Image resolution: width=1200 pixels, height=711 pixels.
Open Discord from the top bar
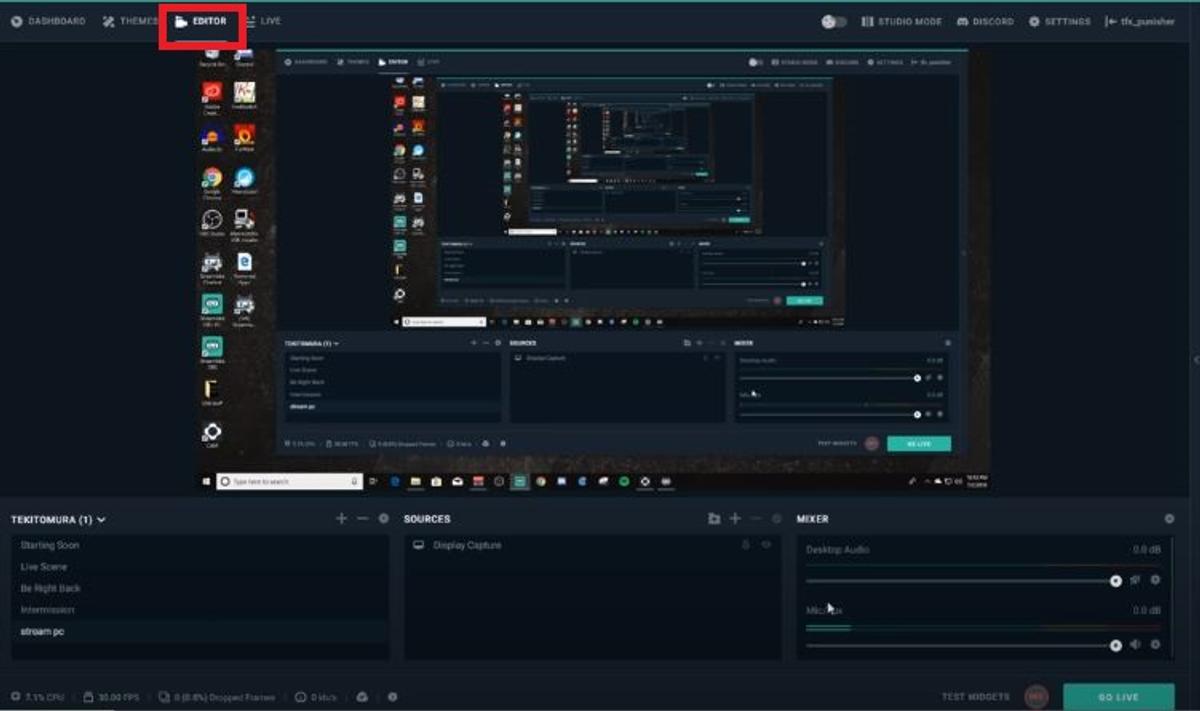coord(984,20)
